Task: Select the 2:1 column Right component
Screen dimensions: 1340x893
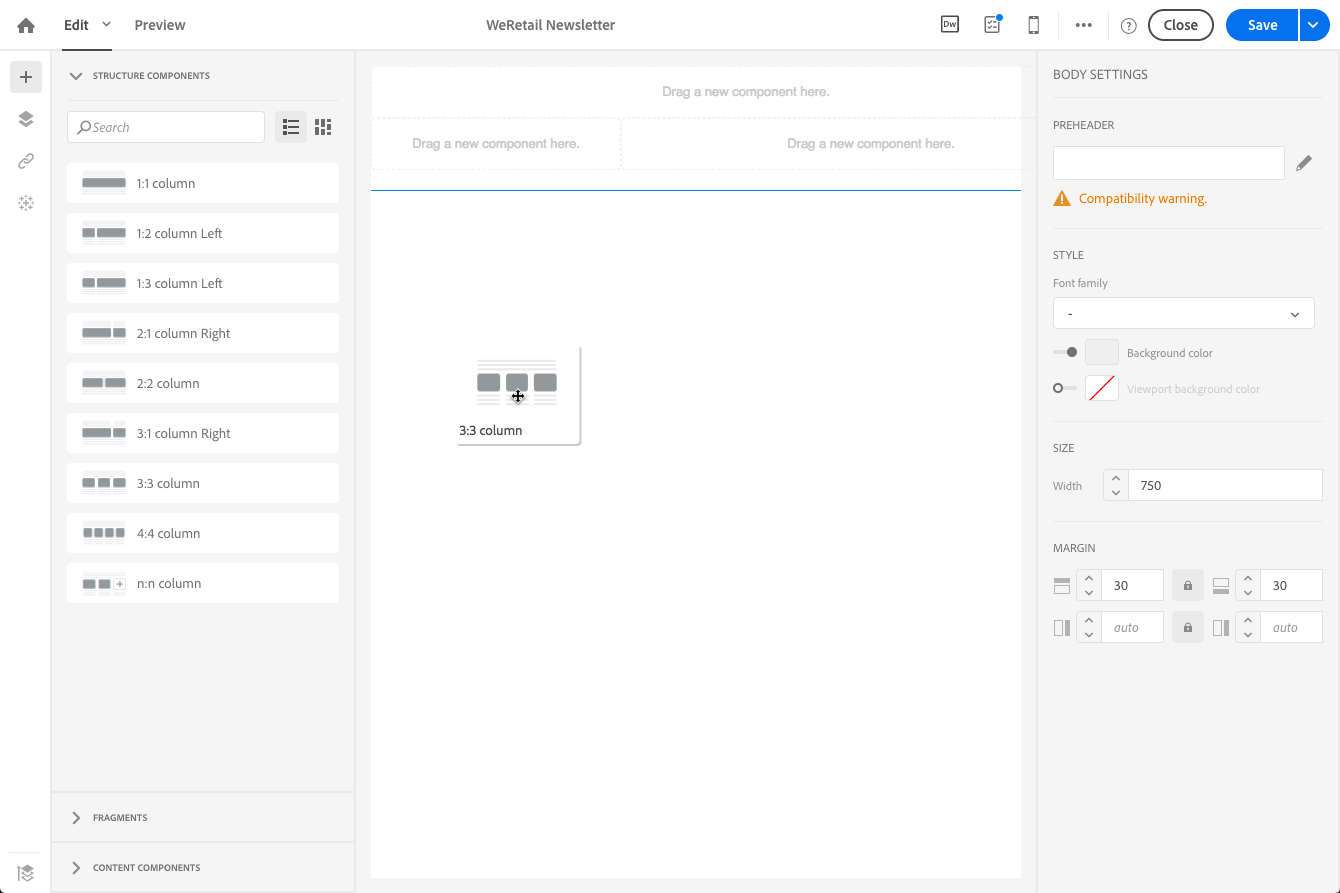Action: [x=203, y=333]
